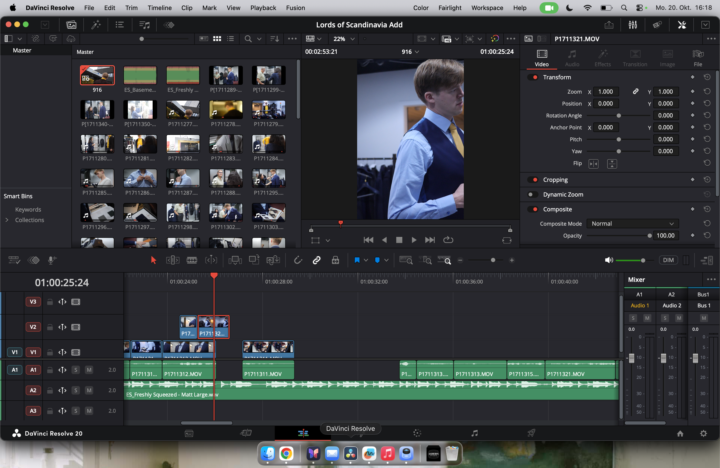Solo the A1 audio track

click(76, 370)
